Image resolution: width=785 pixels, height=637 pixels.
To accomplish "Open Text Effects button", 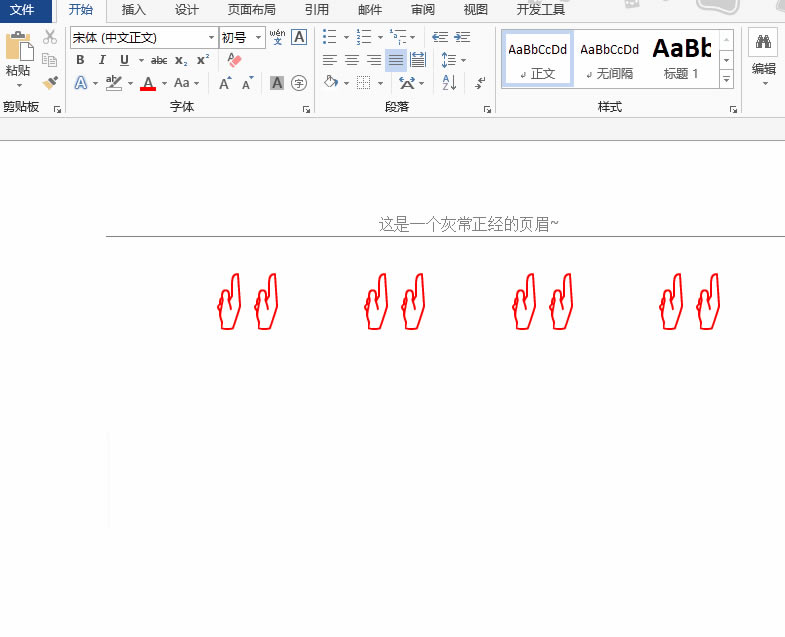I will (x=81, y=83).
